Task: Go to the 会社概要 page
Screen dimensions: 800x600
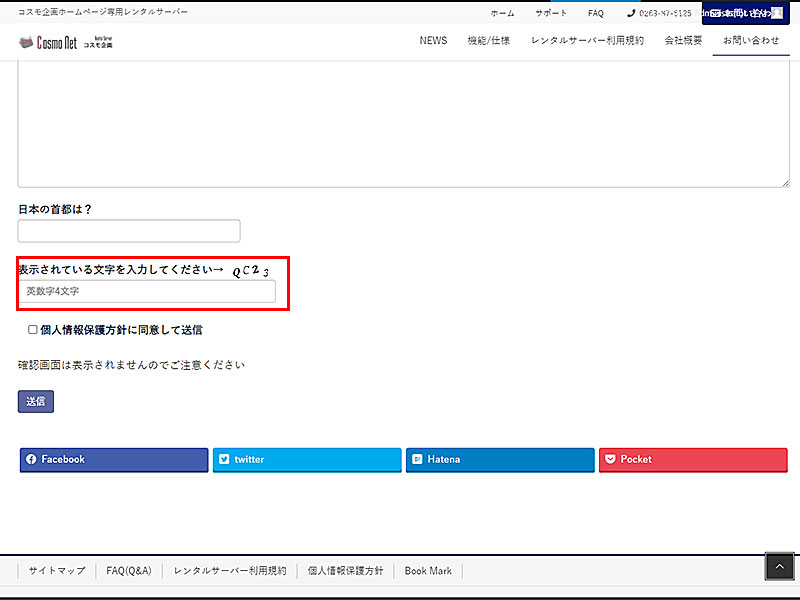Action: (x=683, y=41)
